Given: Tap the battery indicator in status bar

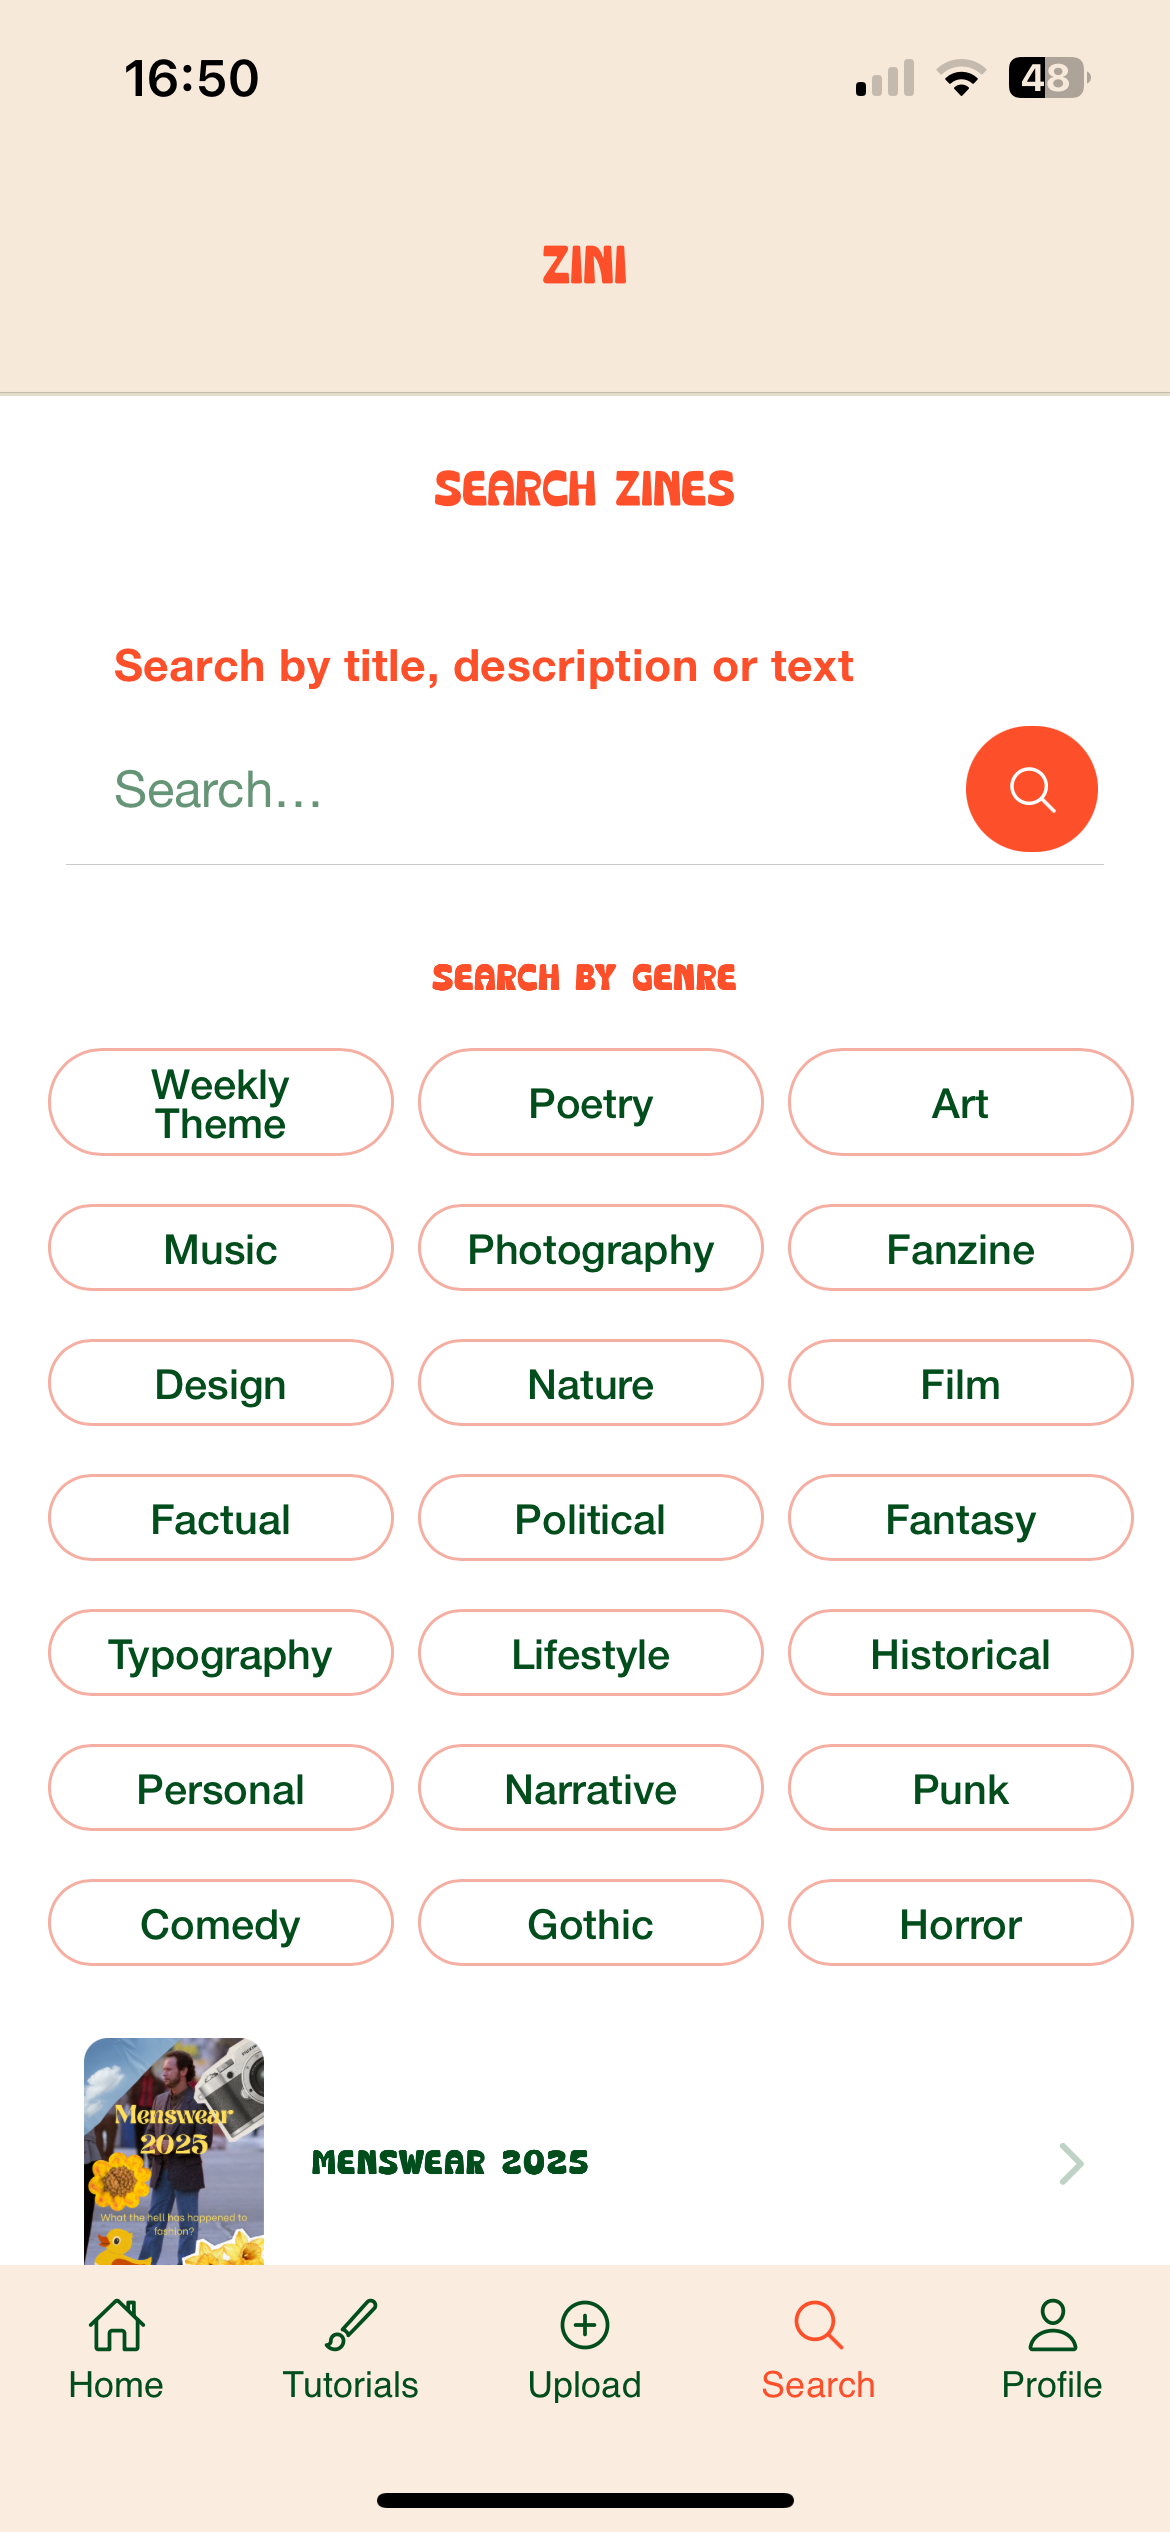Looking at the screenshot, I should [x=1049, y=78].
